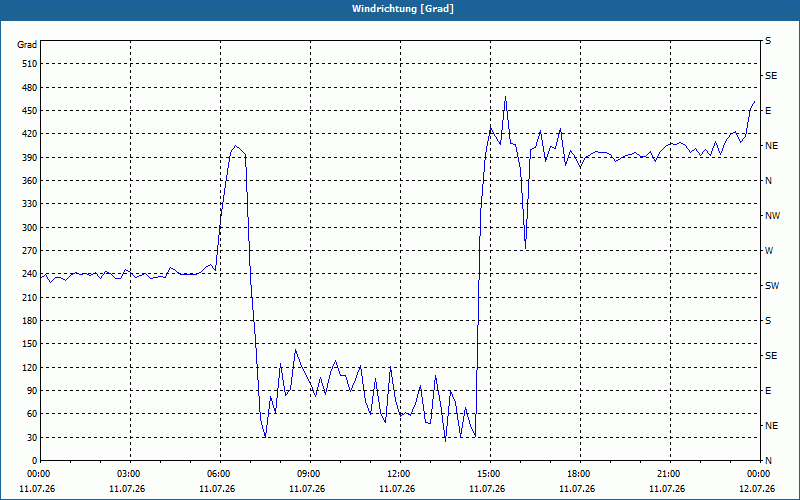The image size is (800, 500).
Task: Select the 330 y-axis value
Action: click(30, 204)
